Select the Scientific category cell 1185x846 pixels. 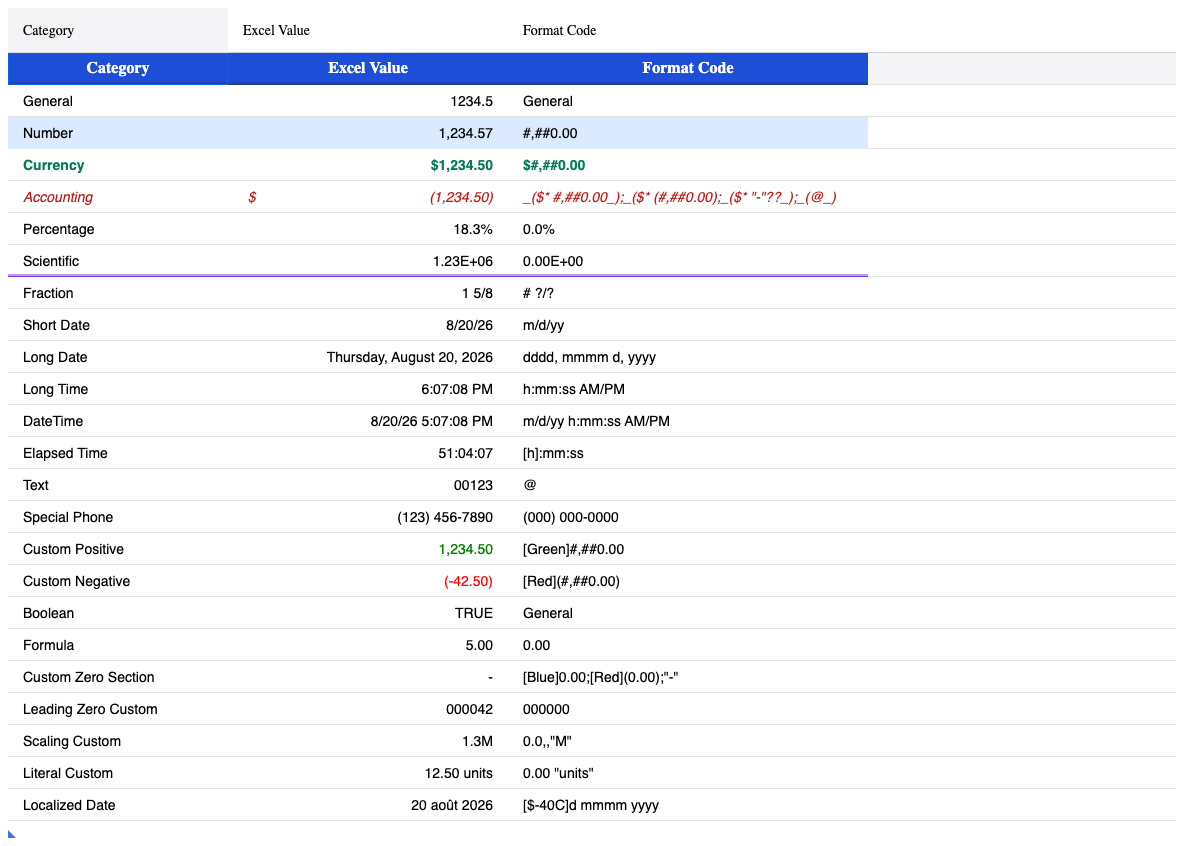click(x=117, y=261)
